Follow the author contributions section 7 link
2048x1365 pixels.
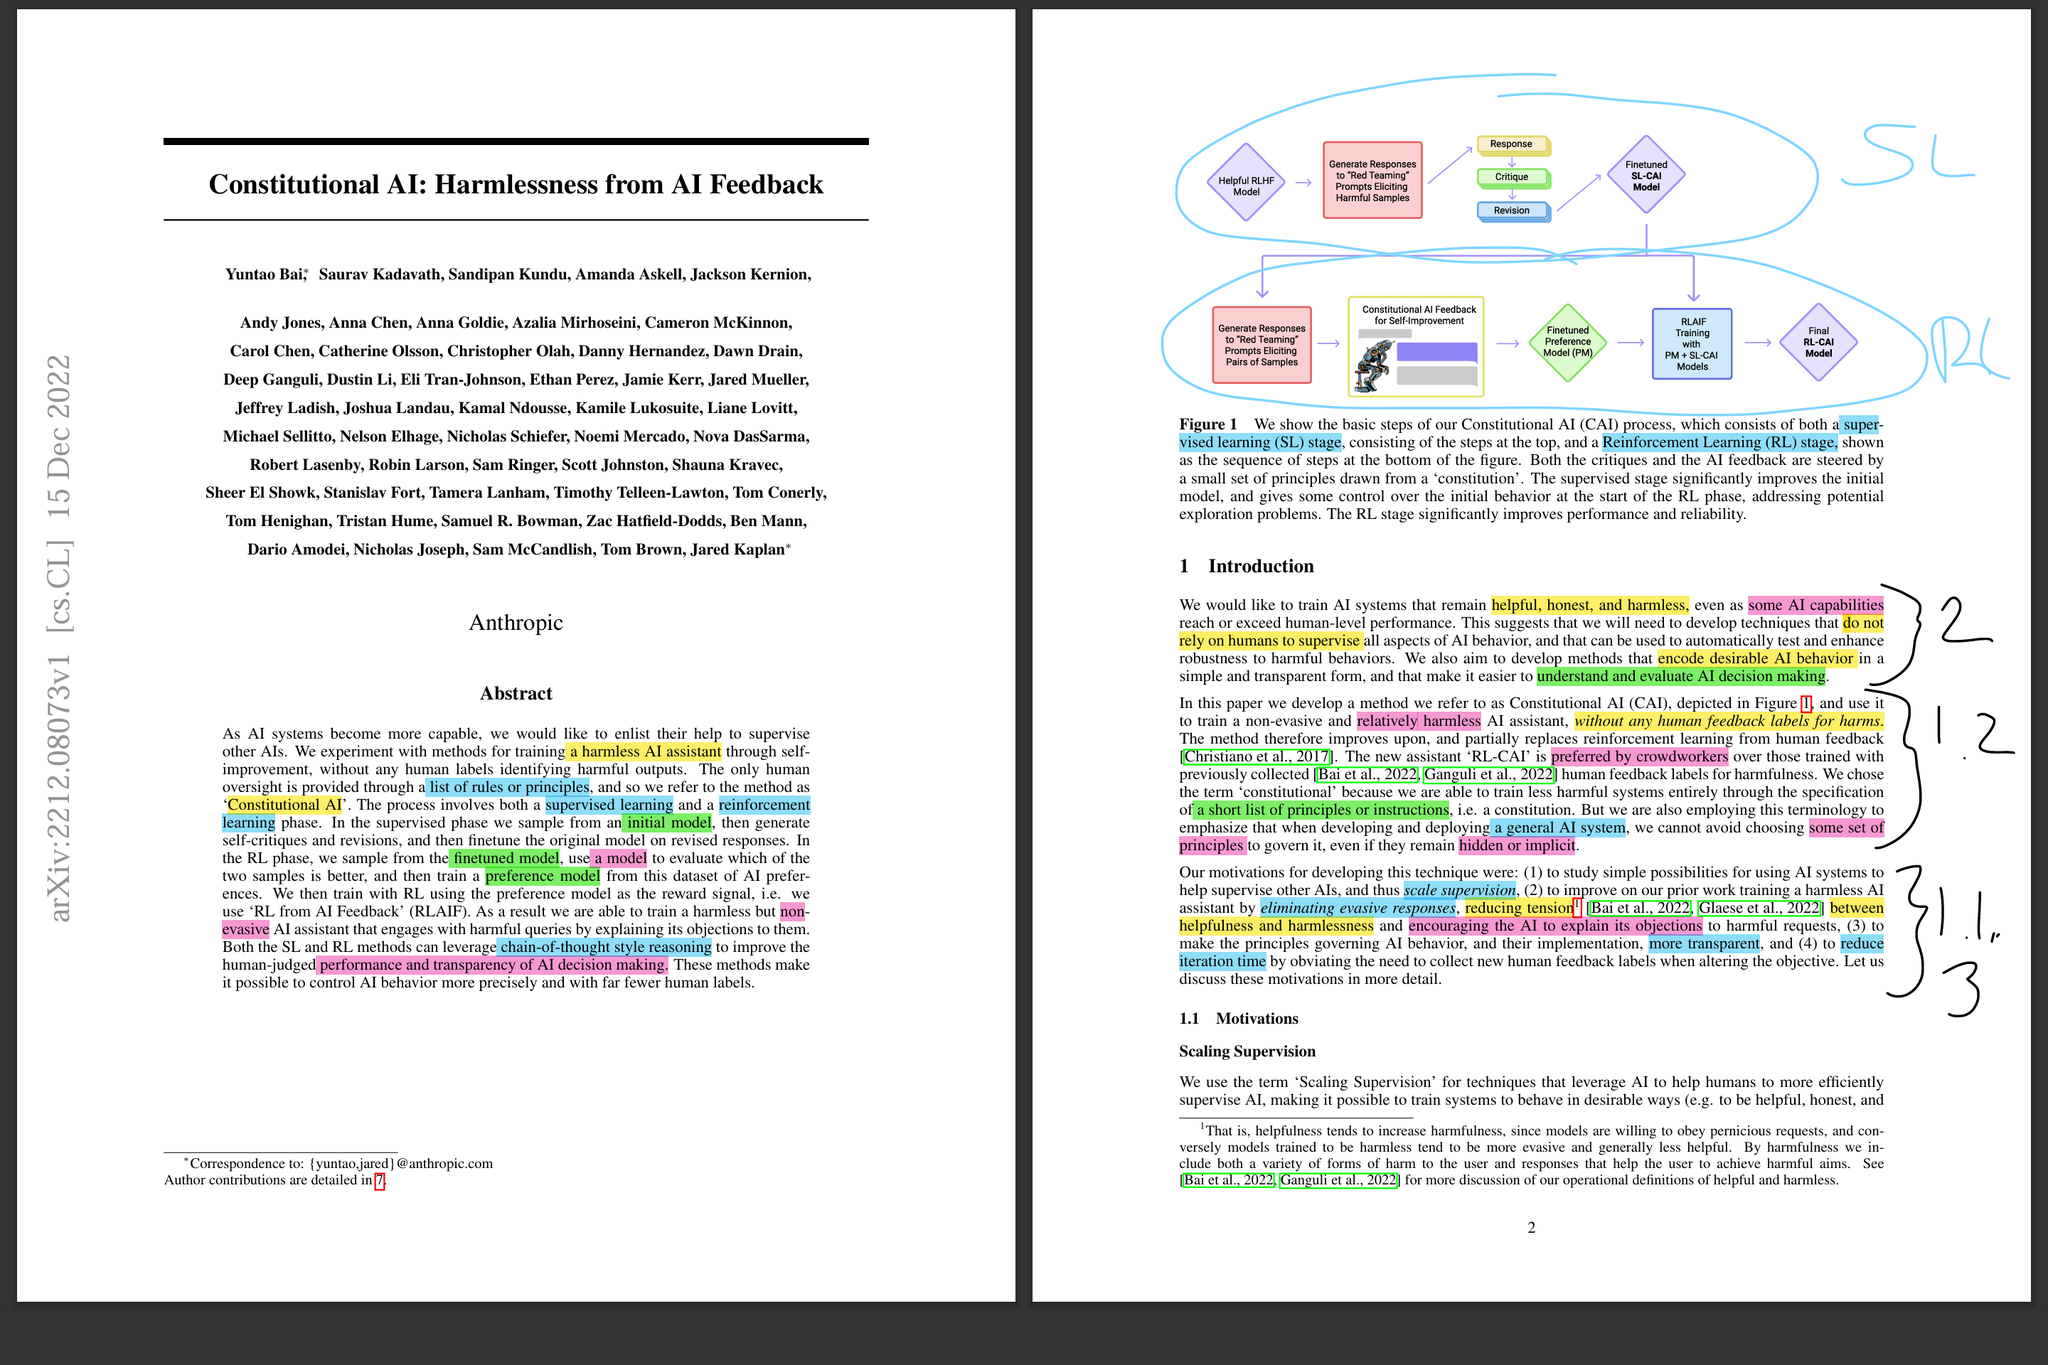tap(379, 1180)
